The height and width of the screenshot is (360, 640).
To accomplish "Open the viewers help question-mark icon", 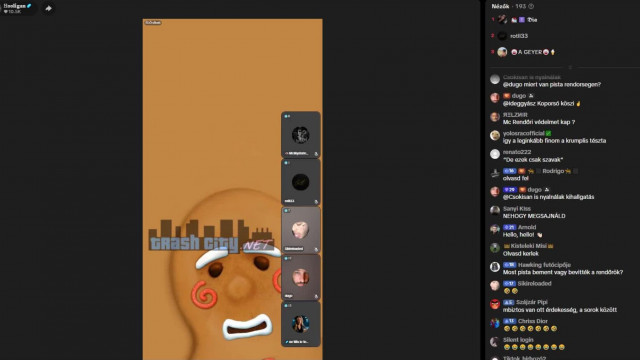I will 531,7.
